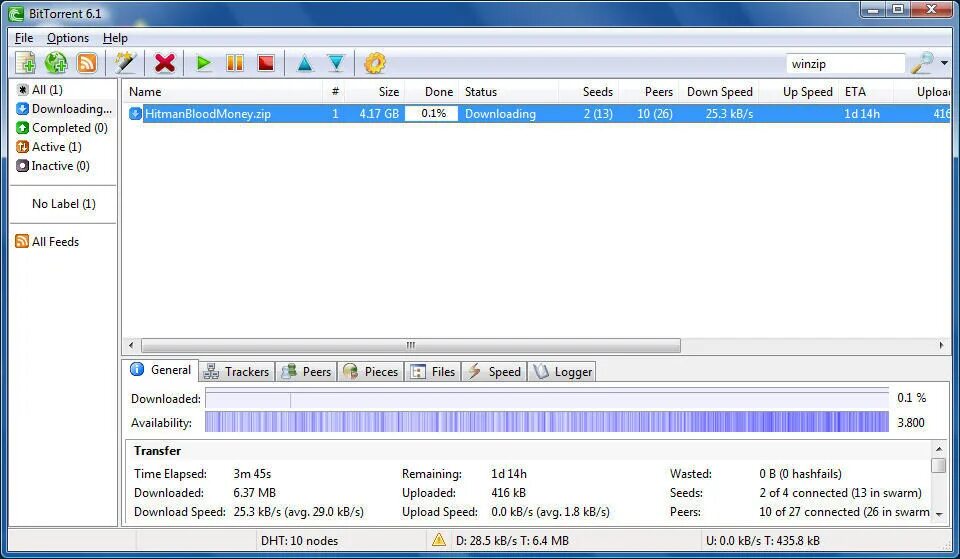Sort by the # column header
Image resolution: width=960 pixels, height=559 pixels.
point(335,92)
